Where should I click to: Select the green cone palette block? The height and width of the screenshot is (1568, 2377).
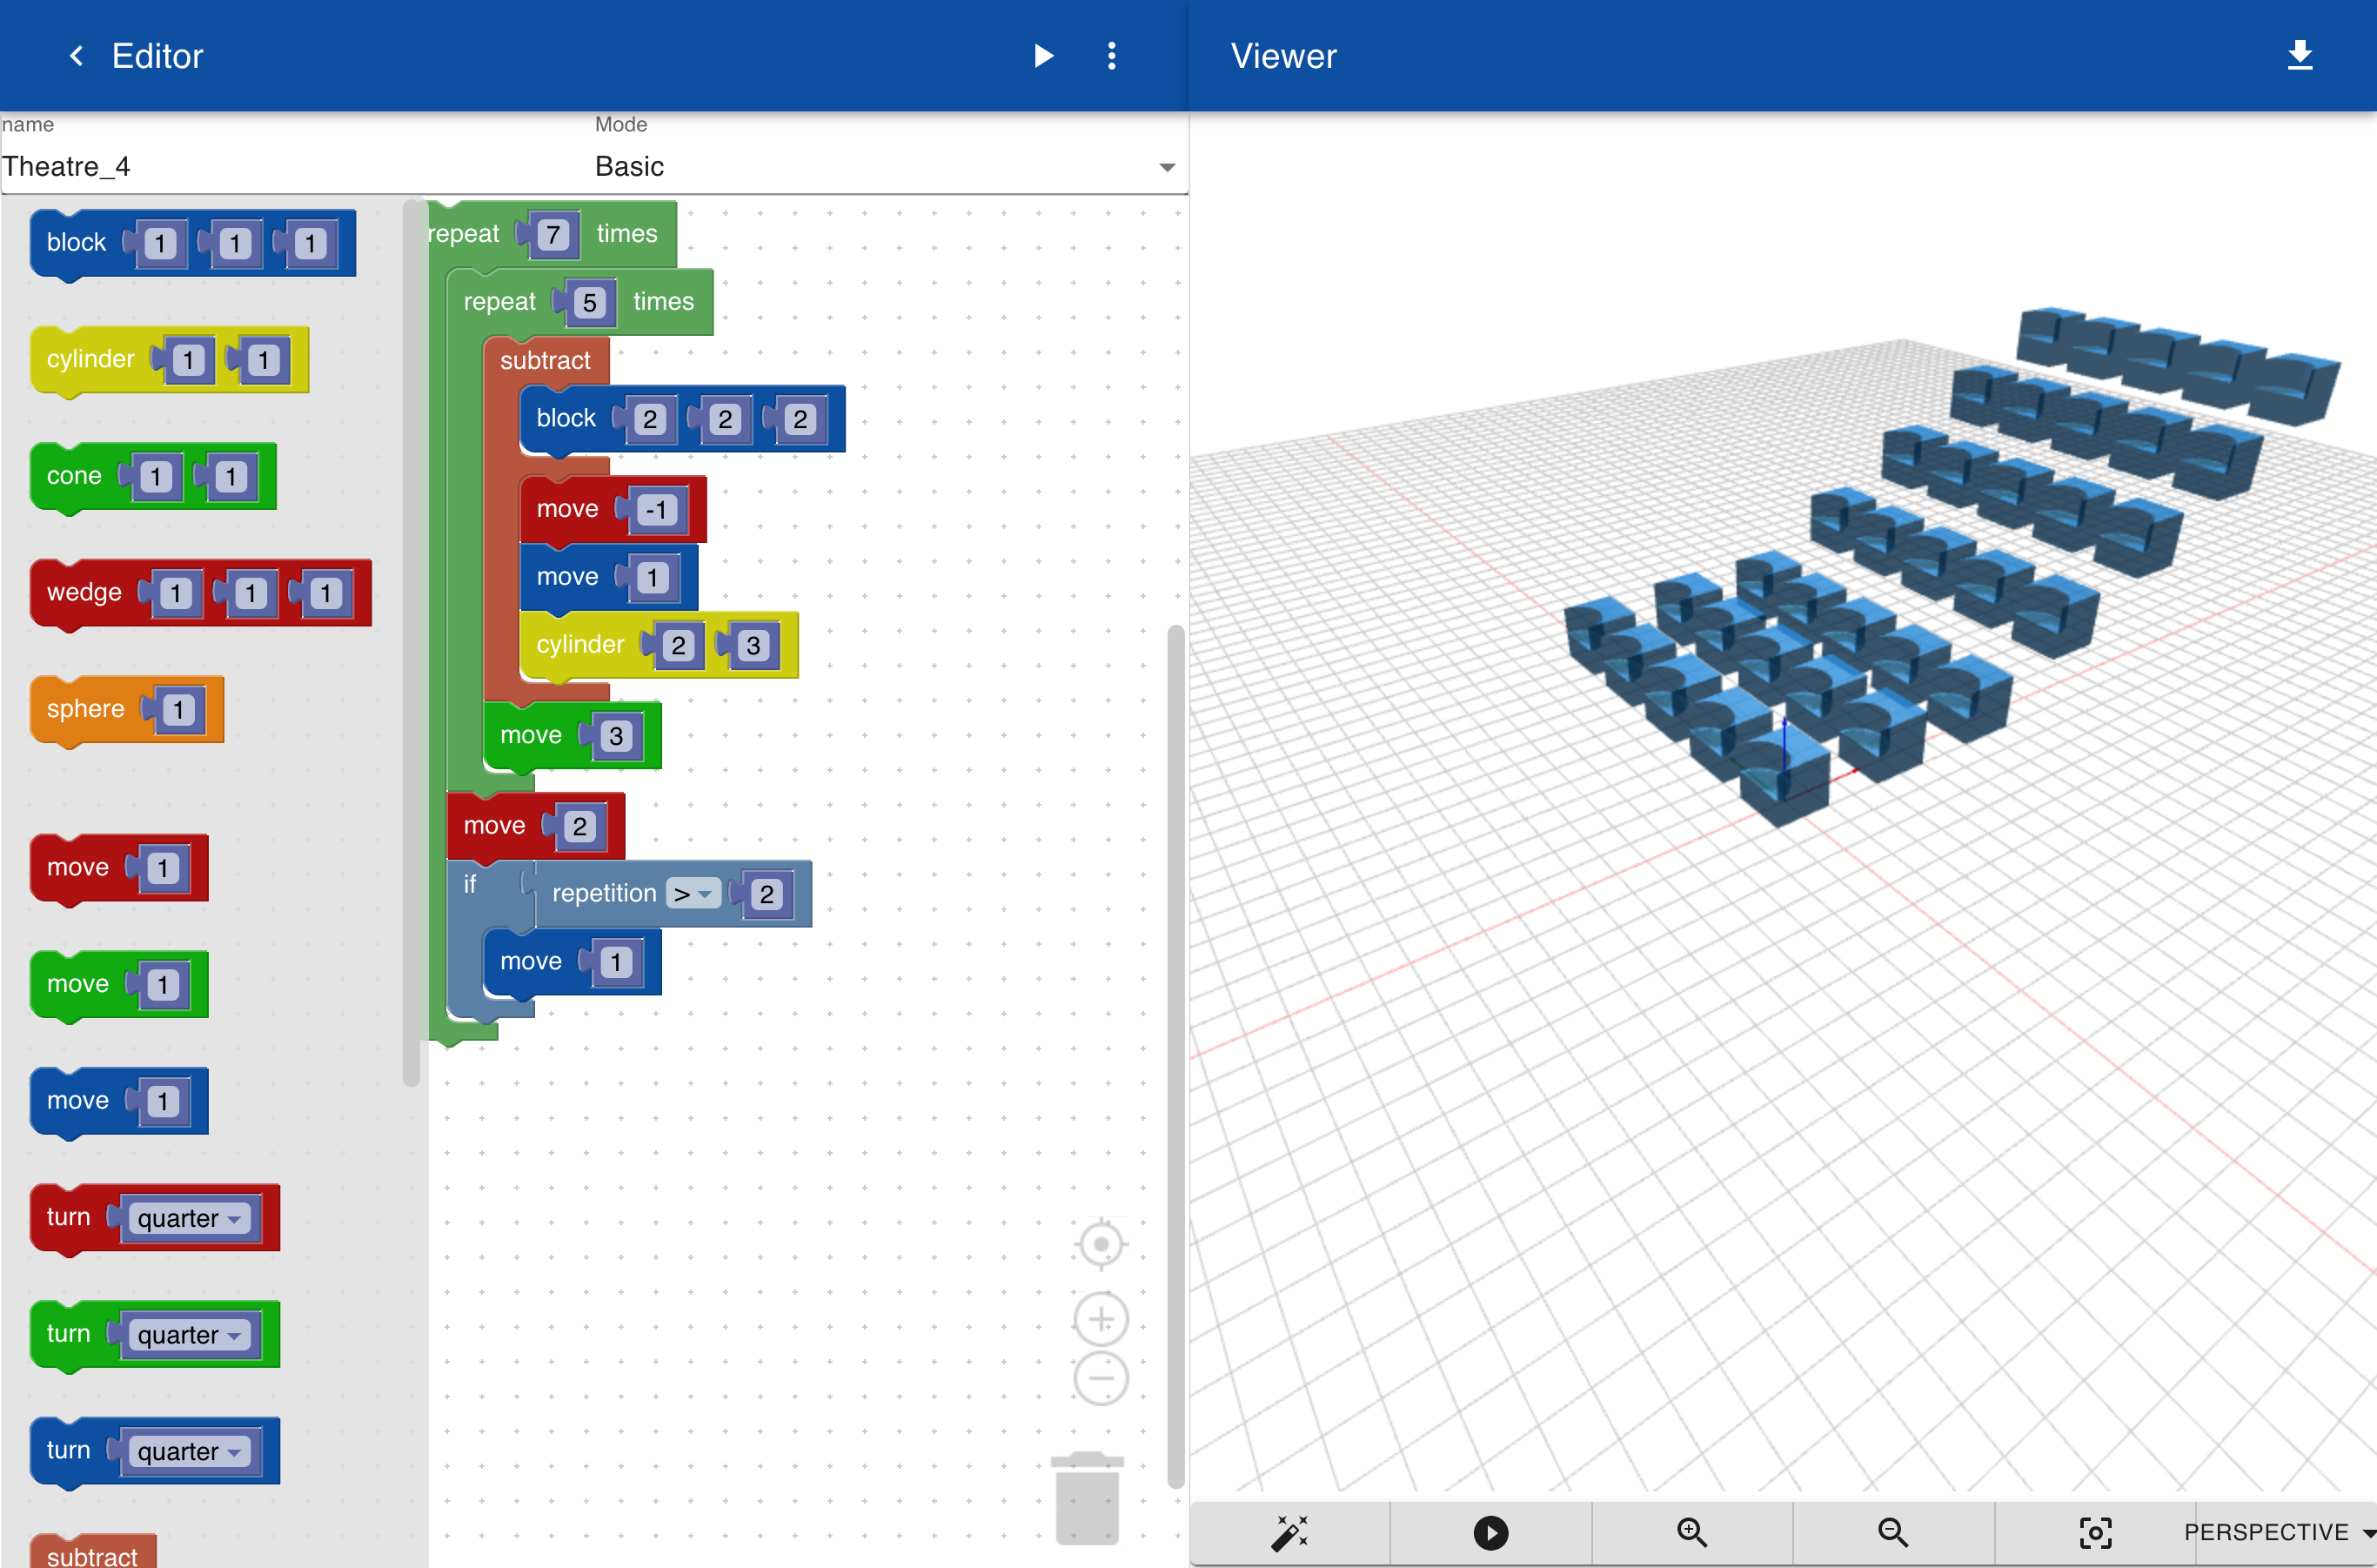point(73,476)
